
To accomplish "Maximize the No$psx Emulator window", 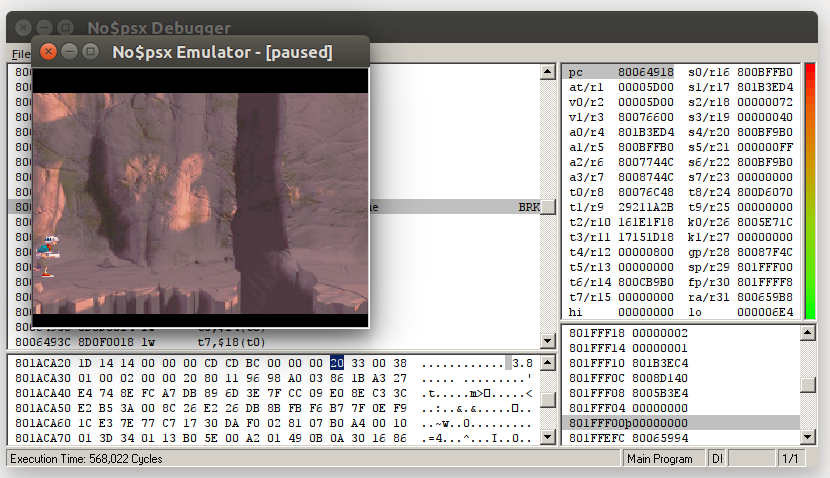I will click(91, 51).
